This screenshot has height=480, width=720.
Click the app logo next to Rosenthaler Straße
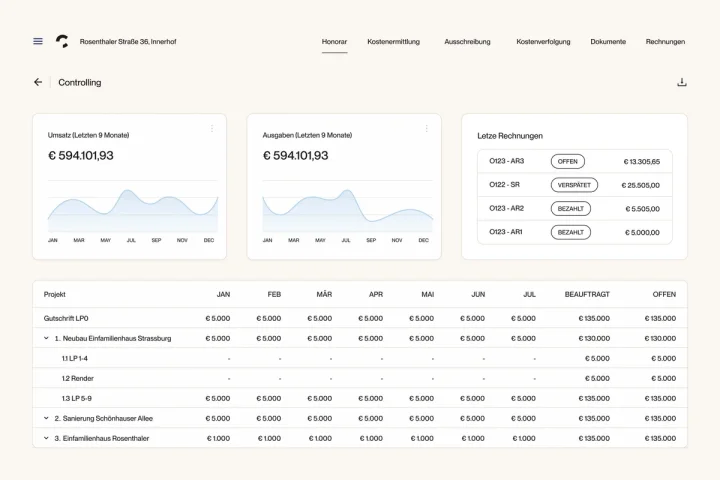click(62, 41)
